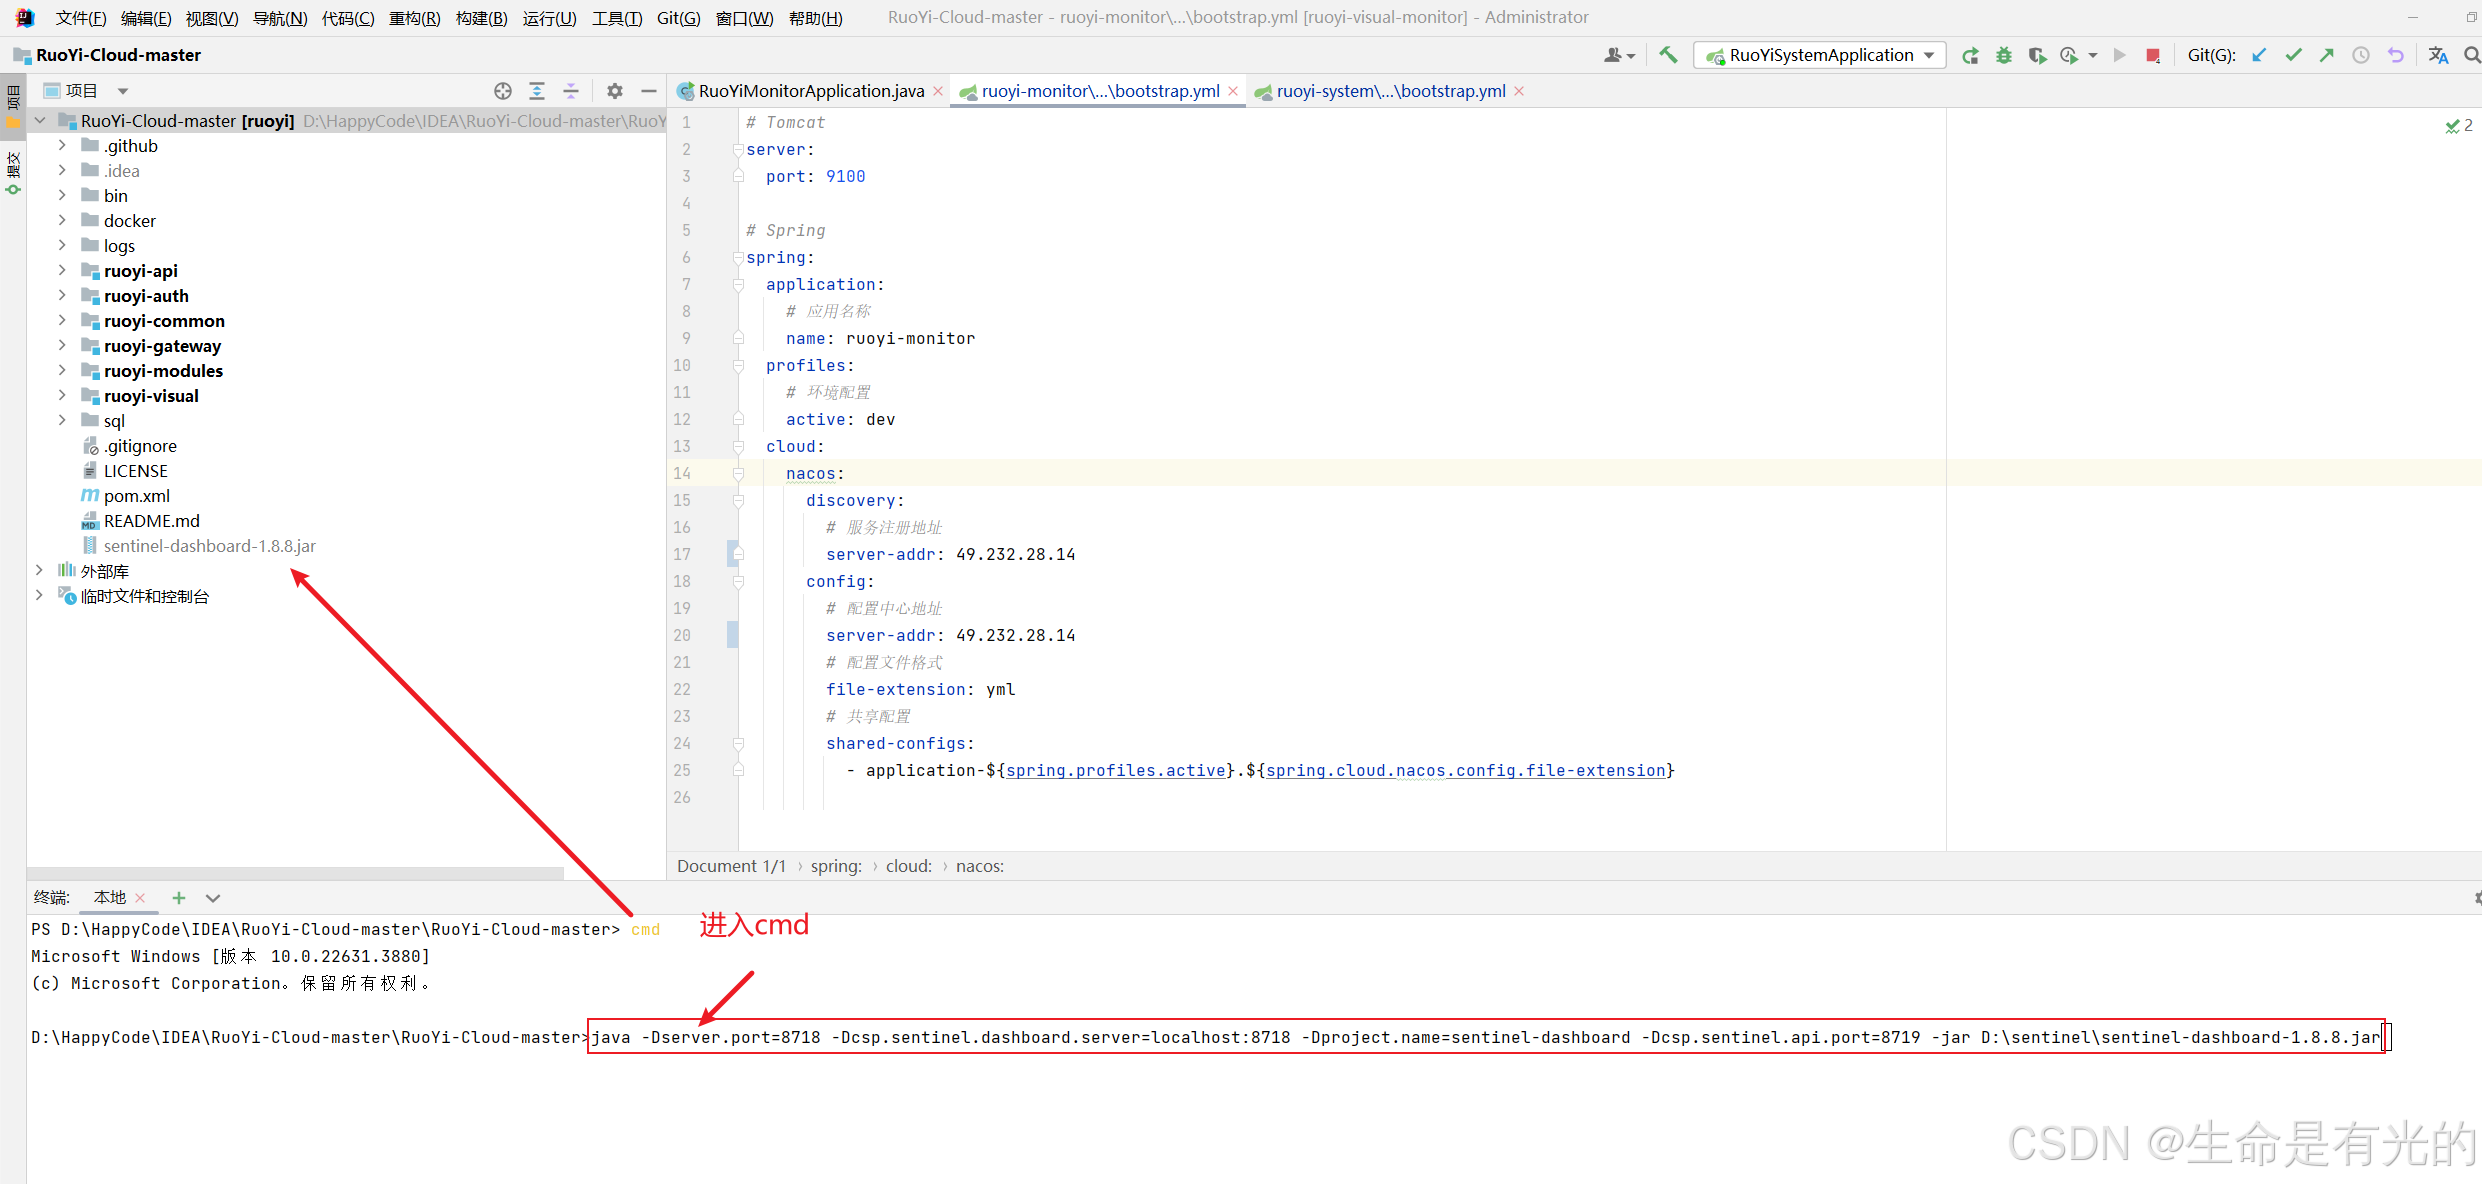Add a new terminal session tab
This screenshot has height=1184, width=2482.
click(179, 898)
